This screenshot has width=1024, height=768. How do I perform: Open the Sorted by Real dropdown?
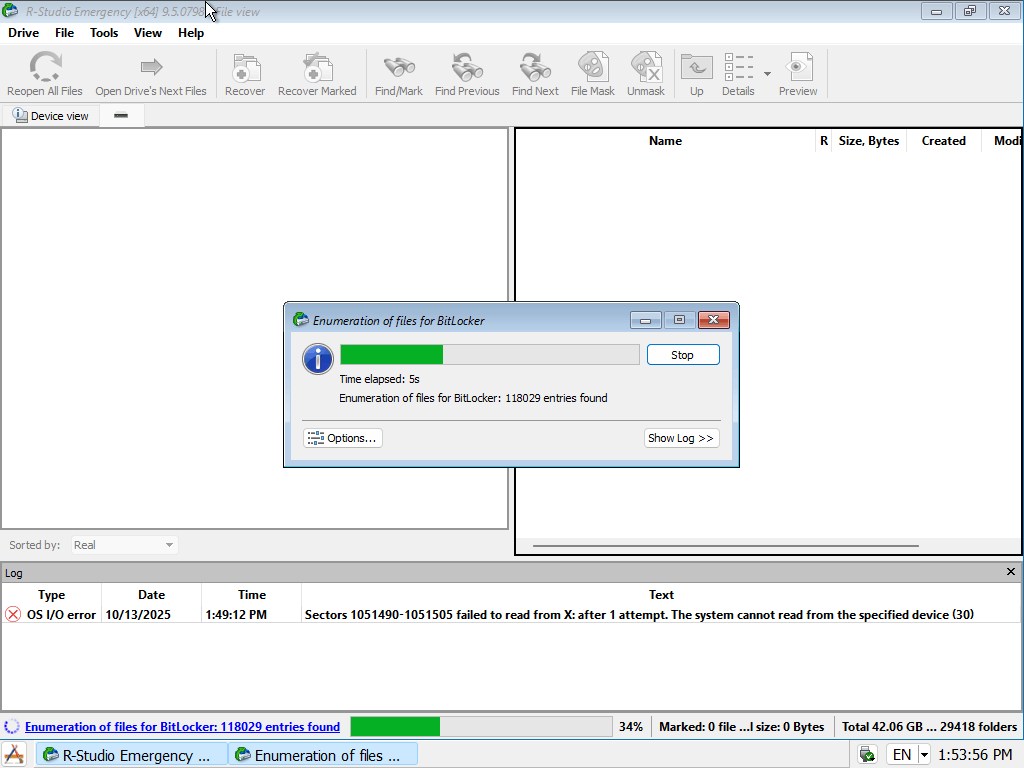click(x=124, y=545)
